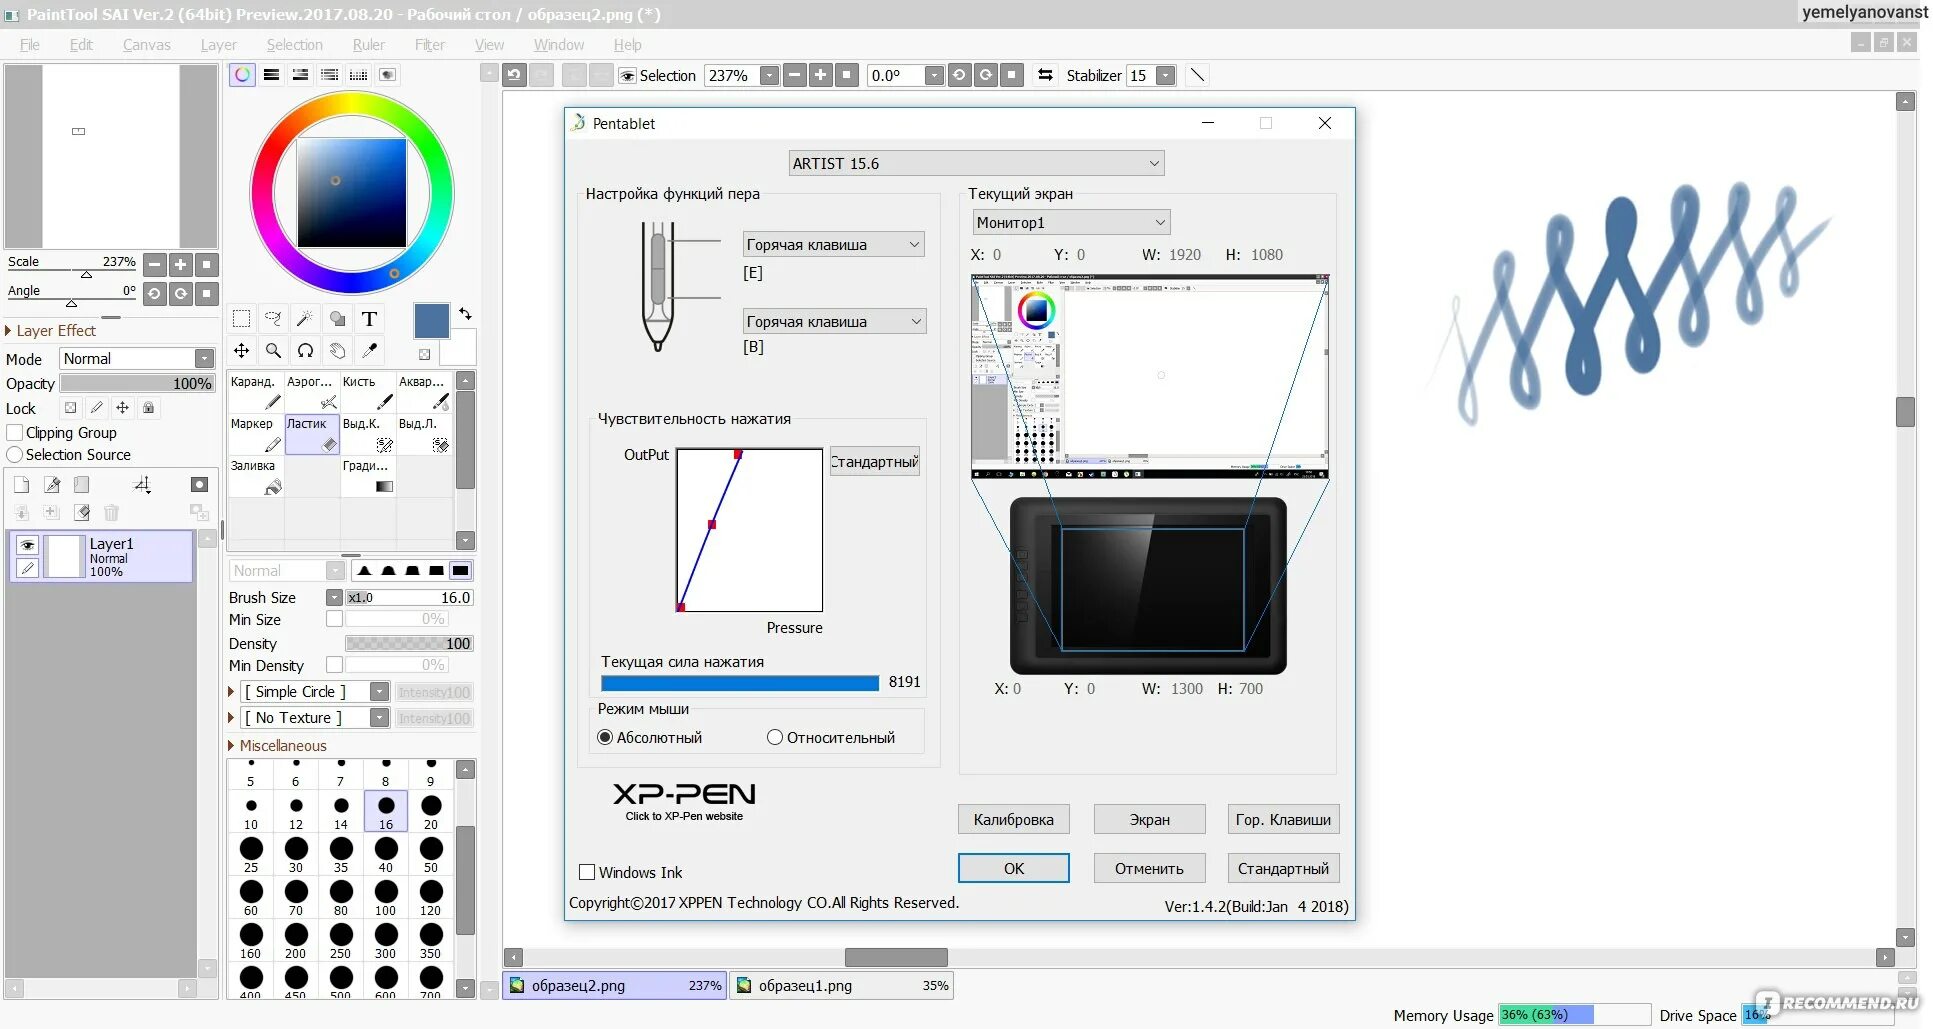Open the 237% zoom dropdown
1933x1029 pixels.
click(769, 75)
